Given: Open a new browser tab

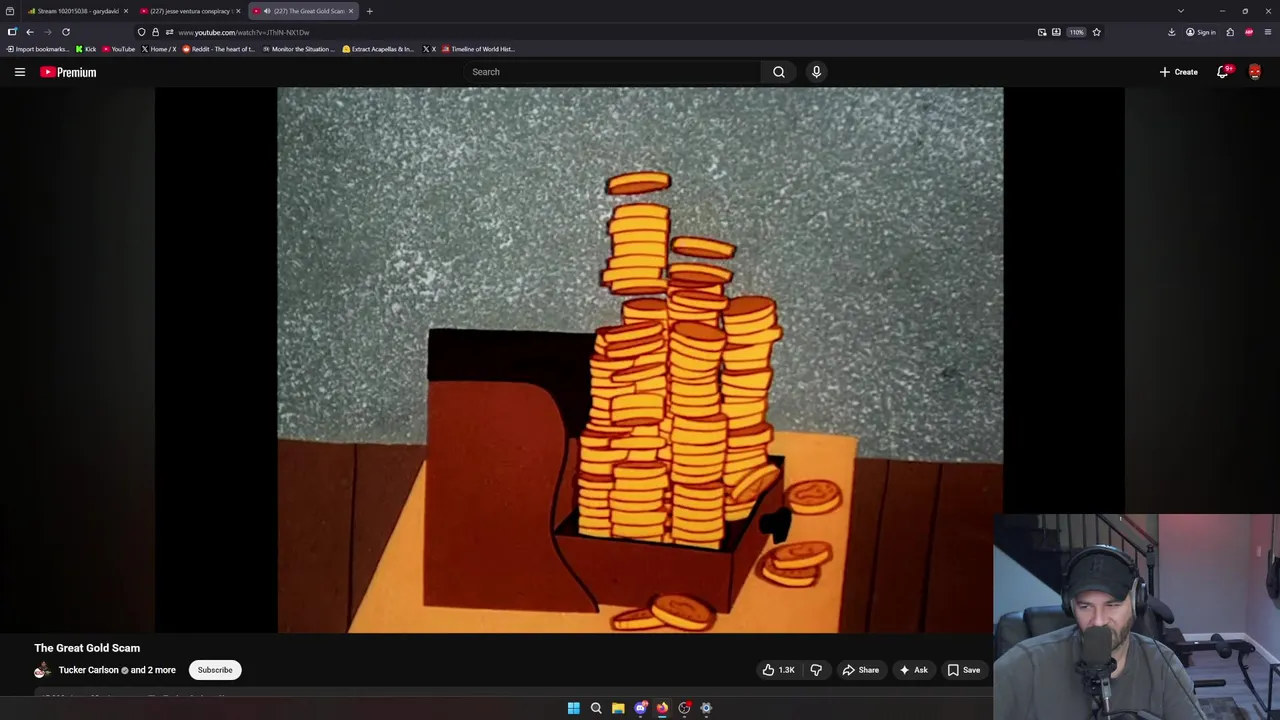Looking at the screenshot, I should point(369,11).
